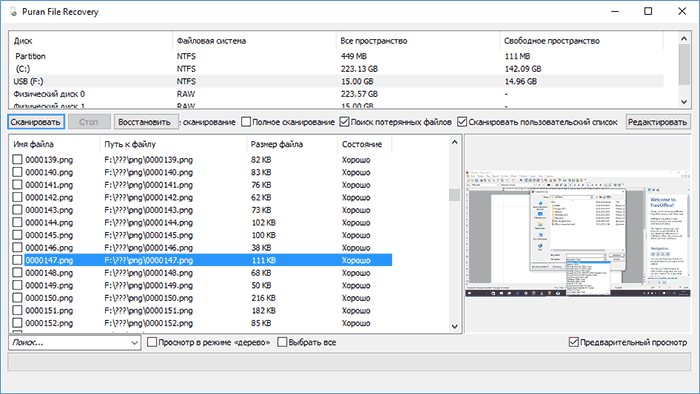Click drive list scroll up arrow

(x=684, y=39)
